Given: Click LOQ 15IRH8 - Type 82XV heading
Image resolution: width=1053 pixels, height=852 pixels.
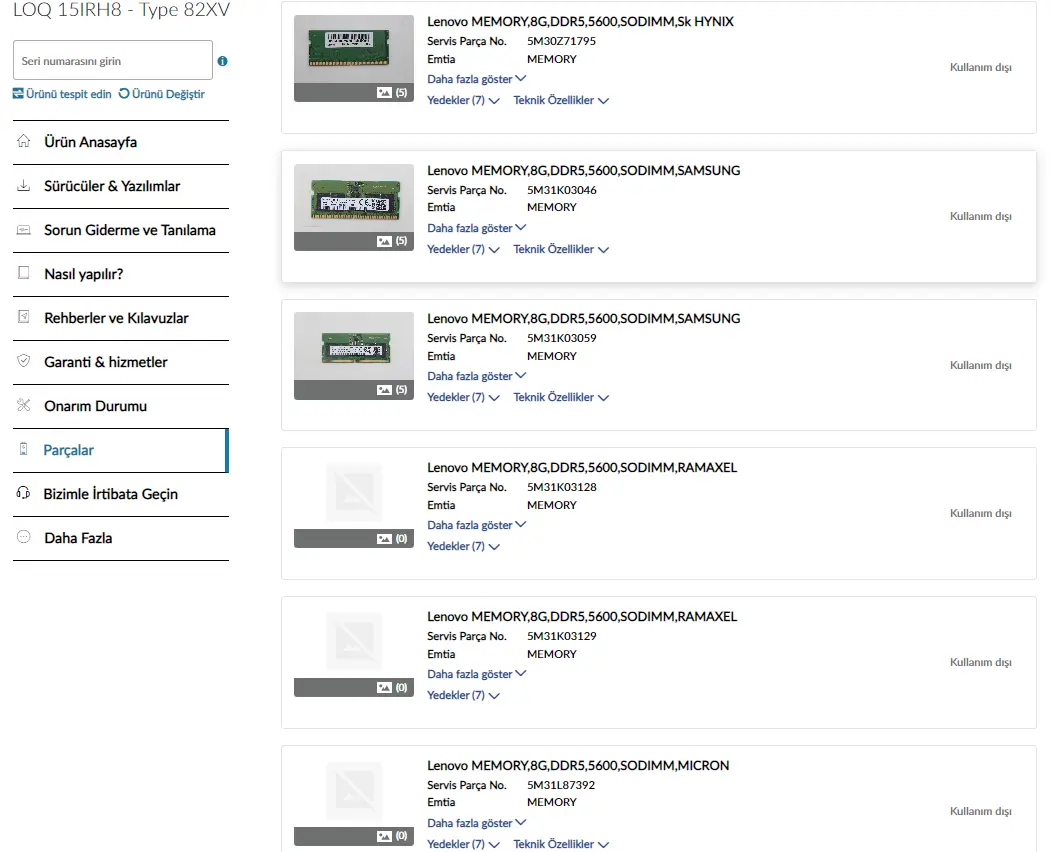Looking at the screenshot, I should [122, 9].
